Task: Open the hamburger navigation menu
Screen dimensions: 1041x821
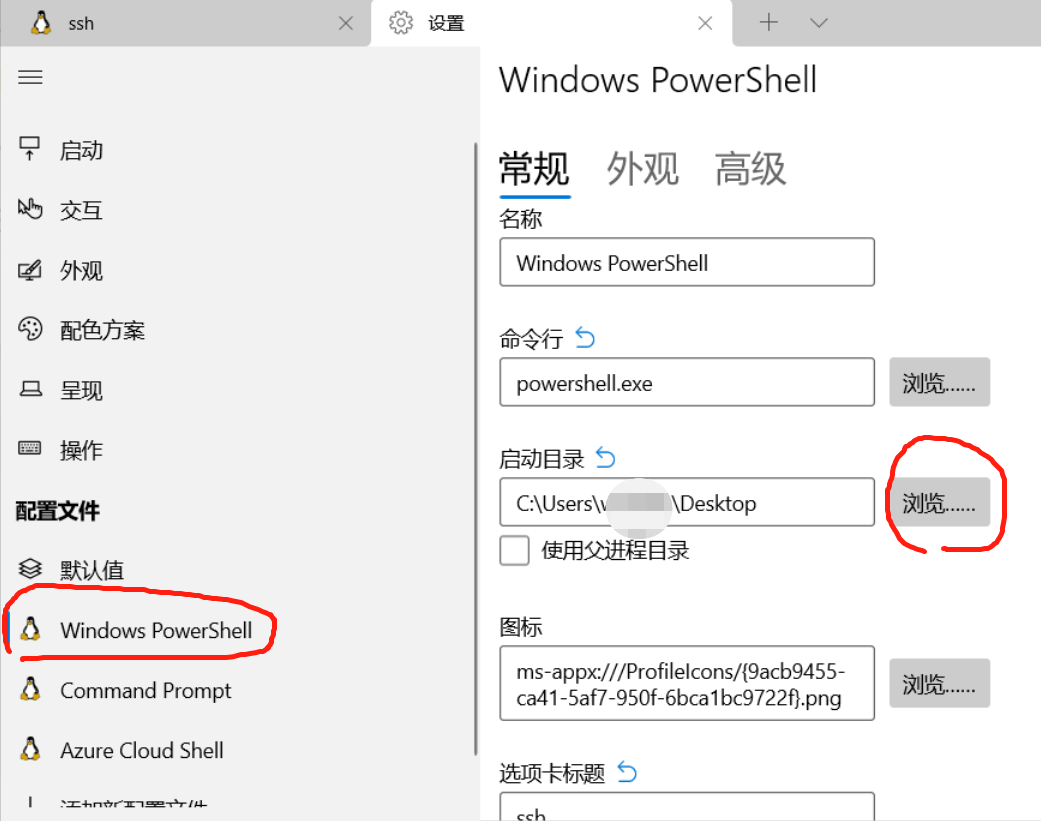Action: coord(30,77)
